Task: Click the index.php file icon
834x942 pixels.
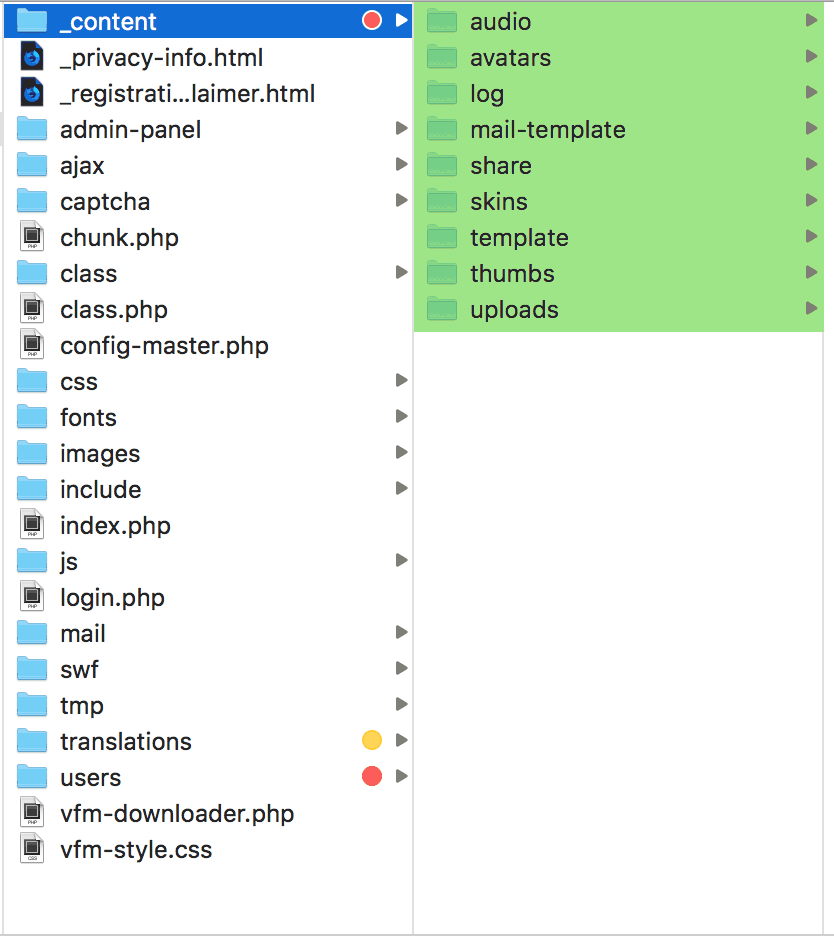Action: pyautogui.click(x=32, y=526)
